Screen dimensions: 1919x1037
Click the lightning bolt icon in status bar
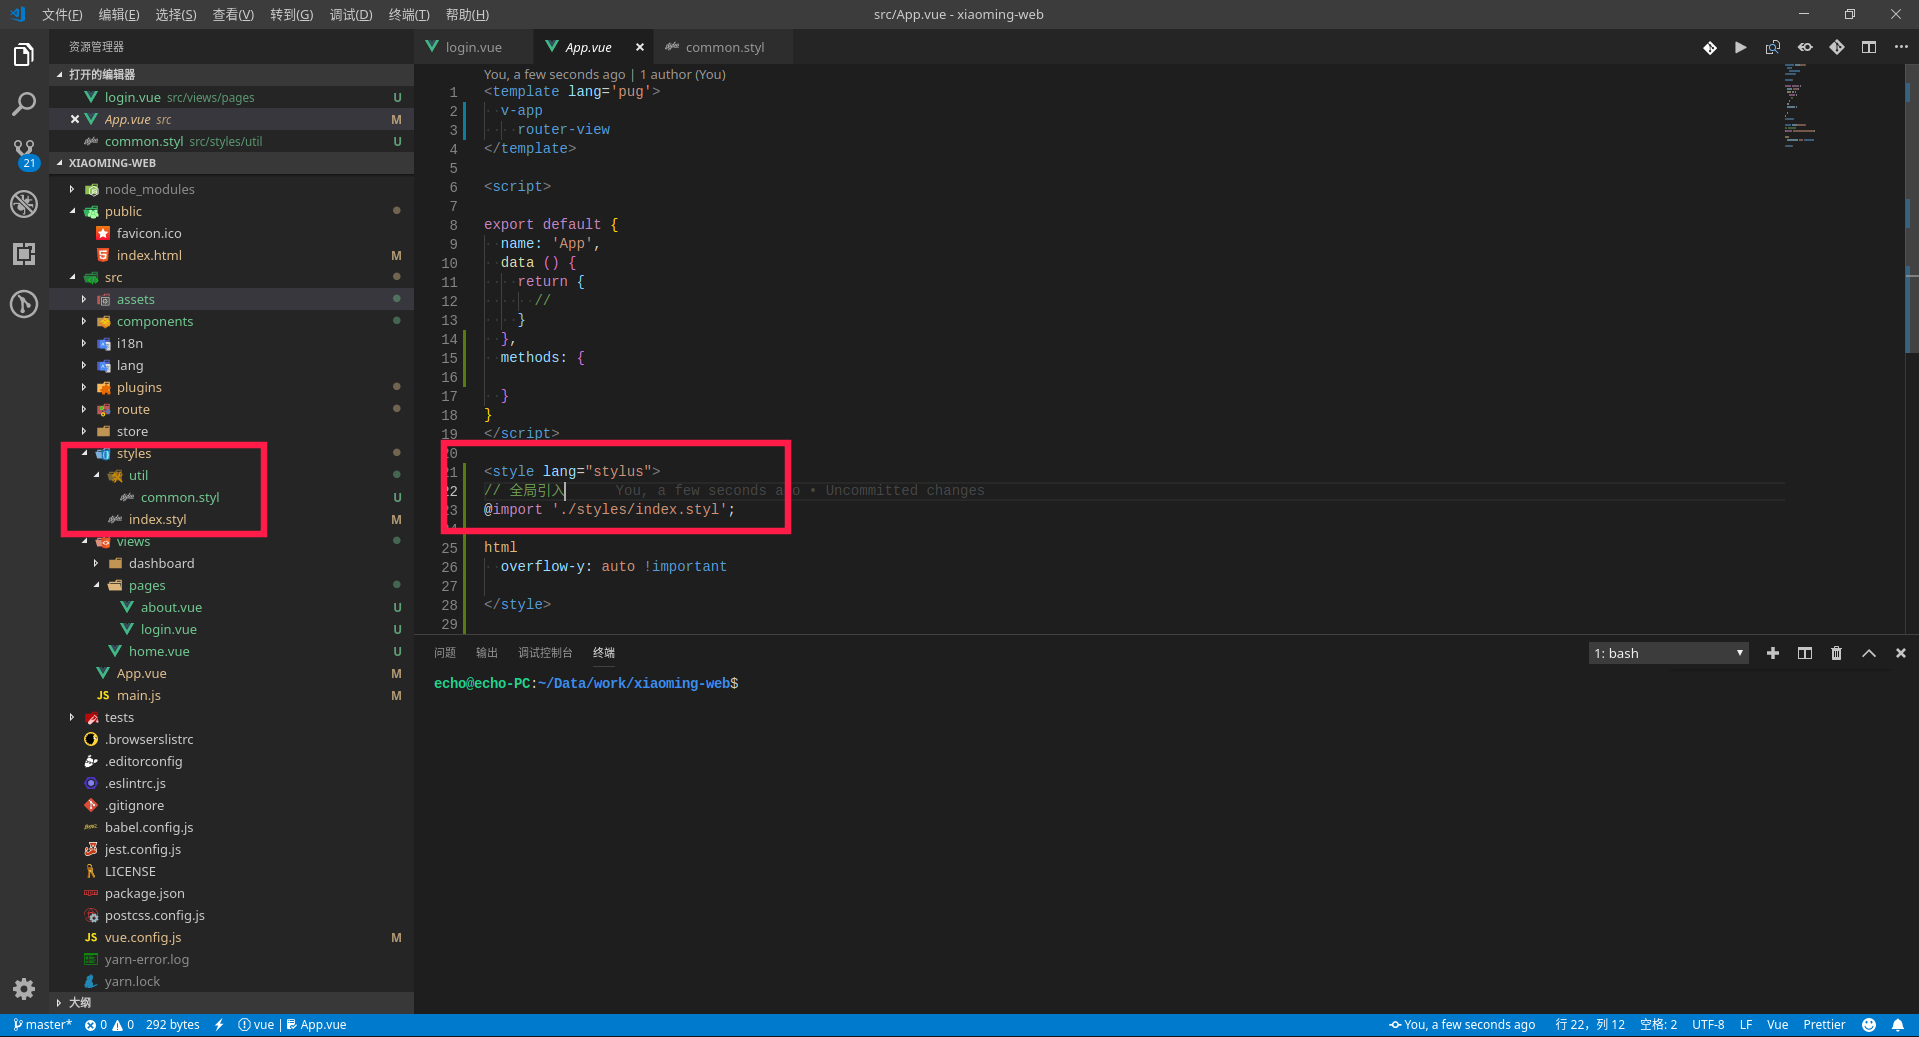coord(219,1025)
